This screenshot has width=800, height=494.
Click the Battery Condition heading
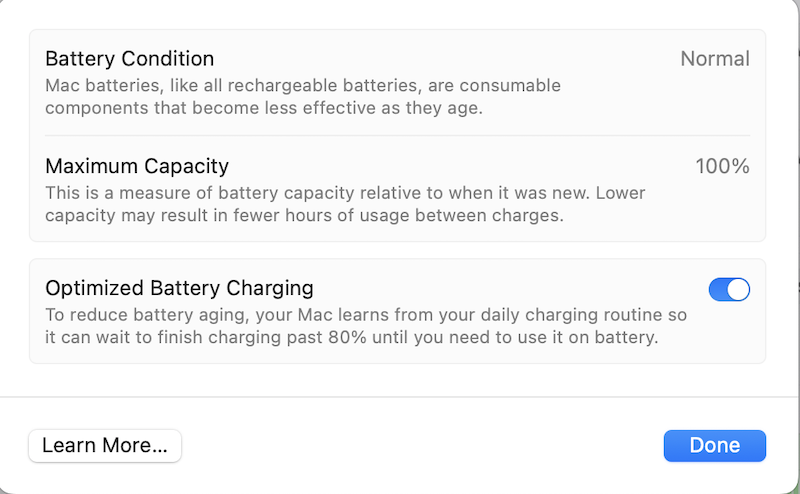pos(129,59)
